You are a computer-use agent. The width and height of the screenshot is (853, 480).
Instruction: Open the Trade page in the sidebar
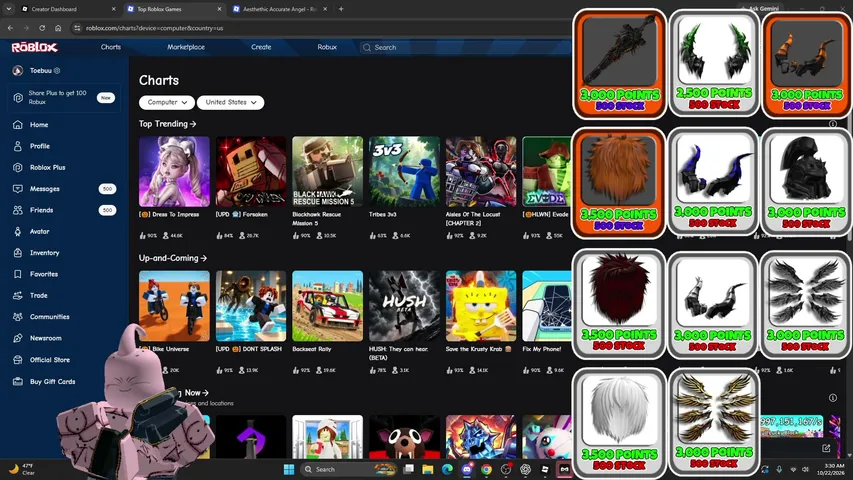[x=39, y=296]
